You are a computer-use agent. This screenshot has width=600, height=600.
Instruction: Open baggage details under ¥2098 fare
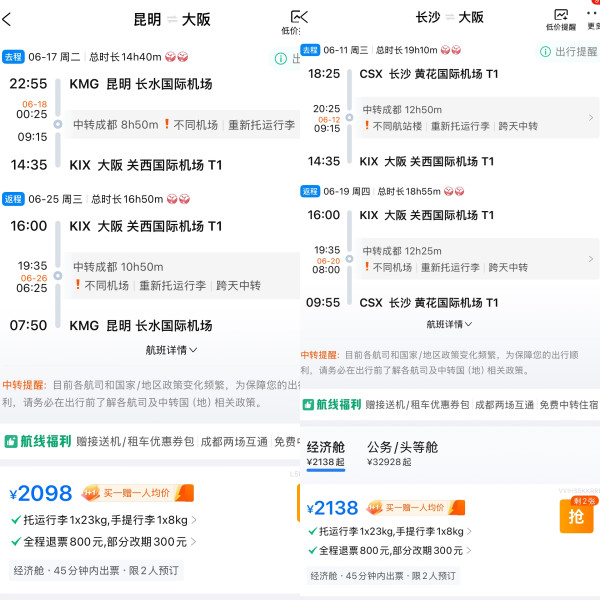(104, 520)
